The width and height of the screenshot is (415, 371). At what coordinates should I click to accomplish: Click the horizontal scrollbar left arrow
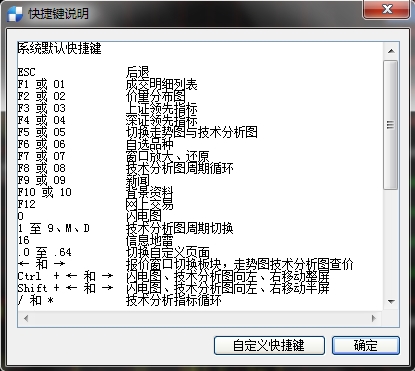[26, 318]
